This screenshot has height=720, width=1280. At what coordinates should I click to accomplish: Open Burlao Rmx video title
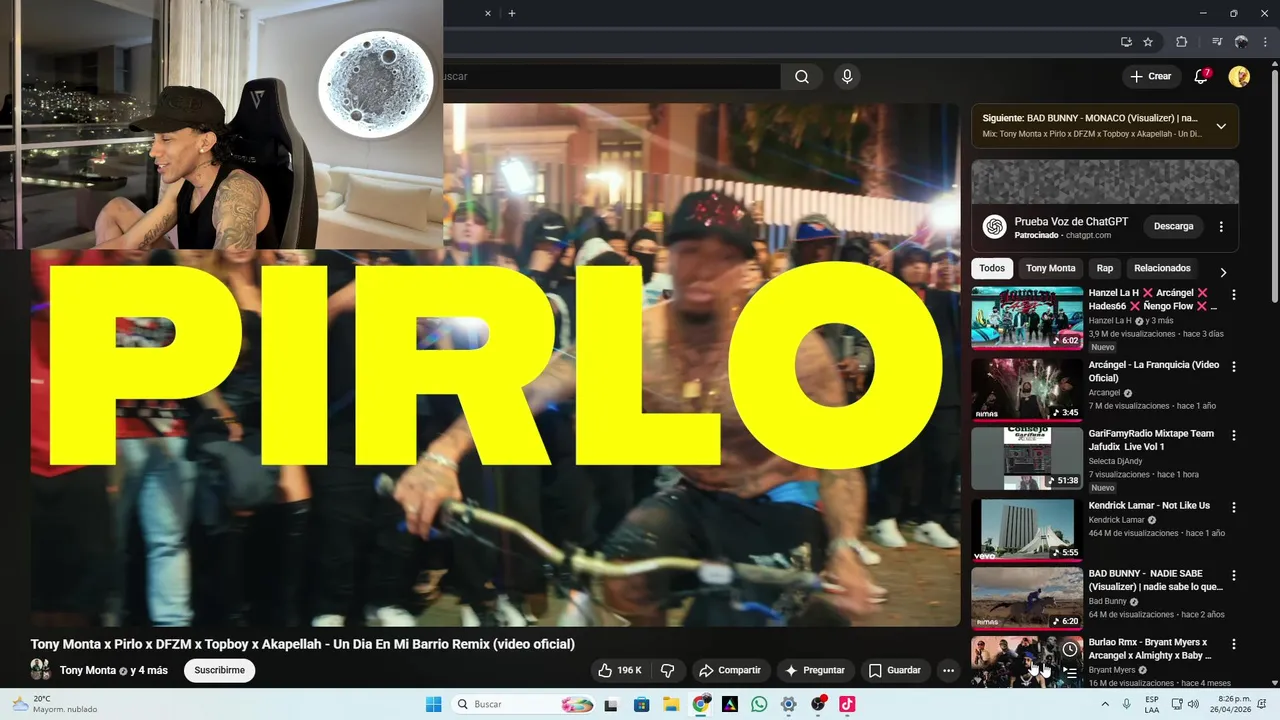pos(1149,649)
